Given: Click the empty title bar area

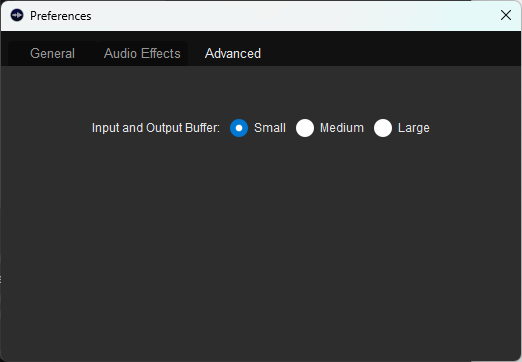Looking at the screenshot, I should 293,16.
